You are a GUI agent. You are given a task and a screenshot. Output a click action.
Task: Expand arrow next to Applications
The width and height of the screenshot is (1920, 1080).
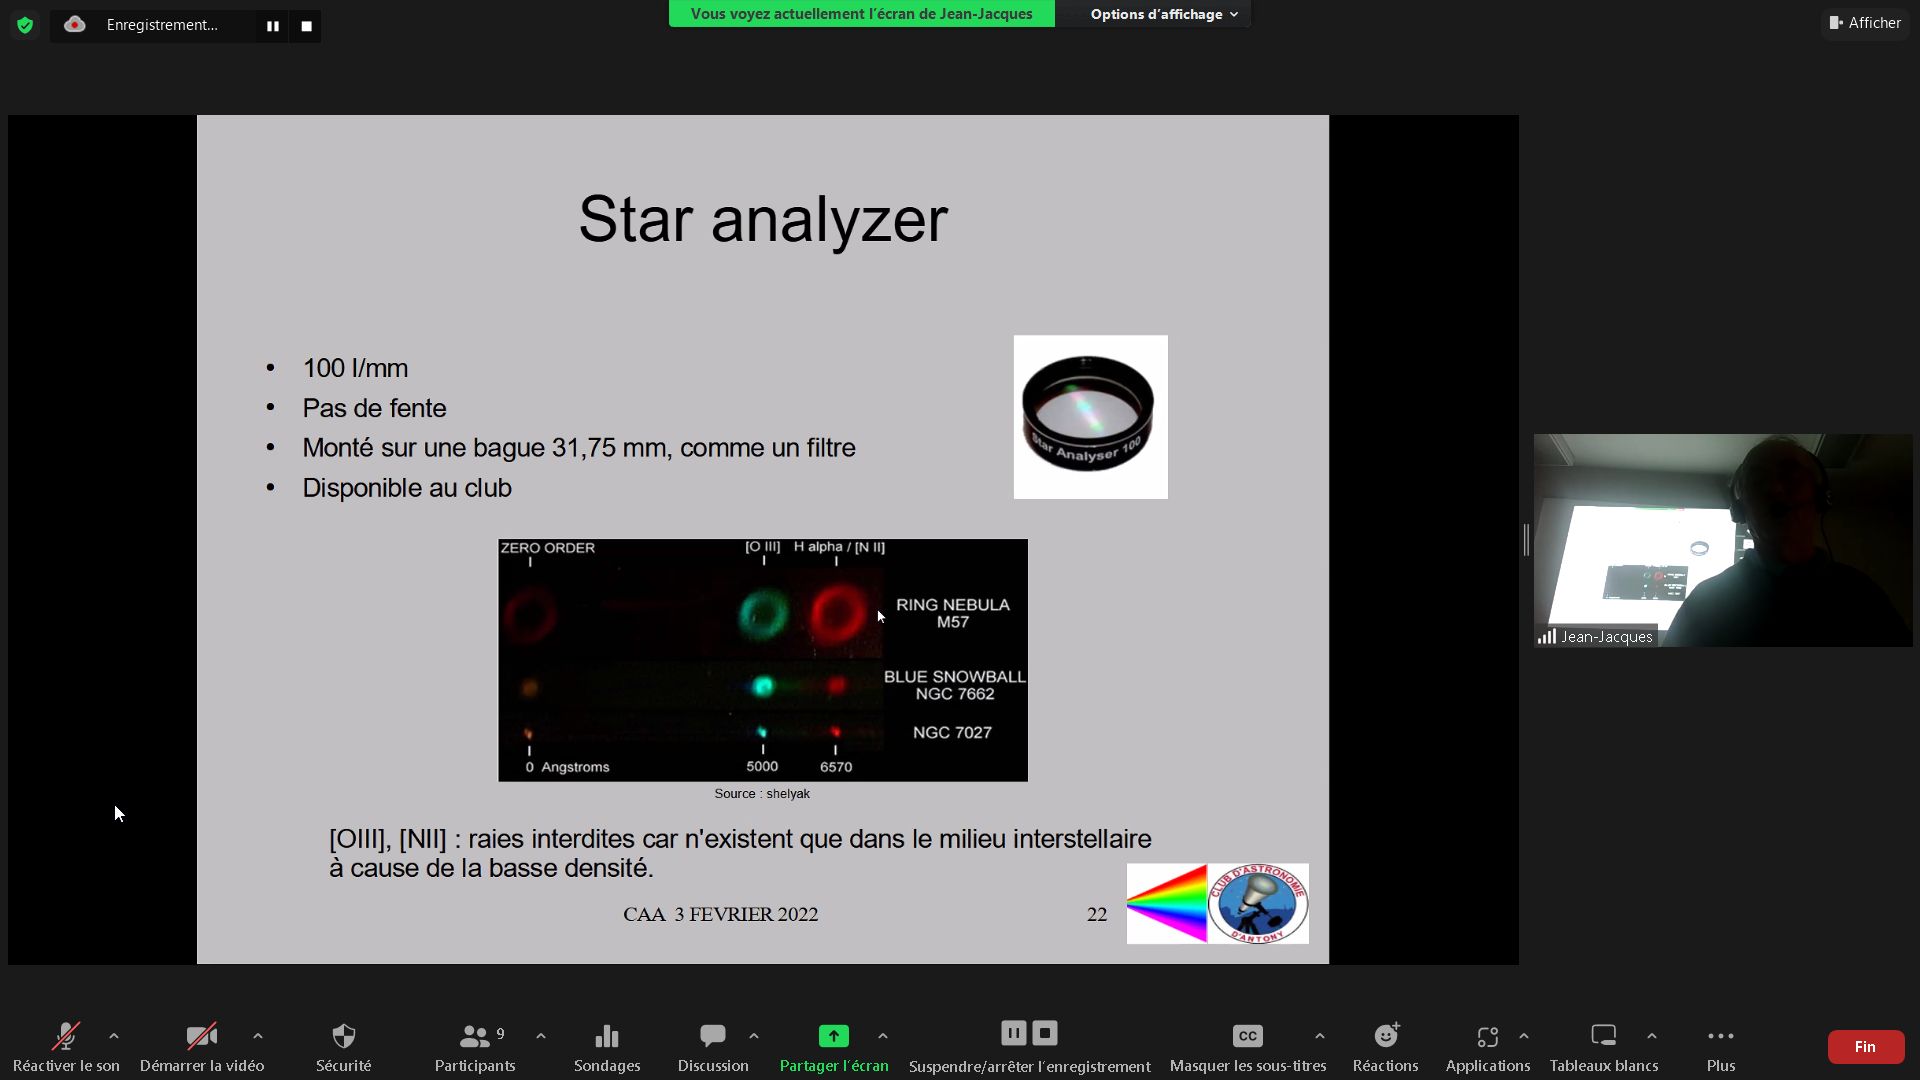coord(1524,1036)
